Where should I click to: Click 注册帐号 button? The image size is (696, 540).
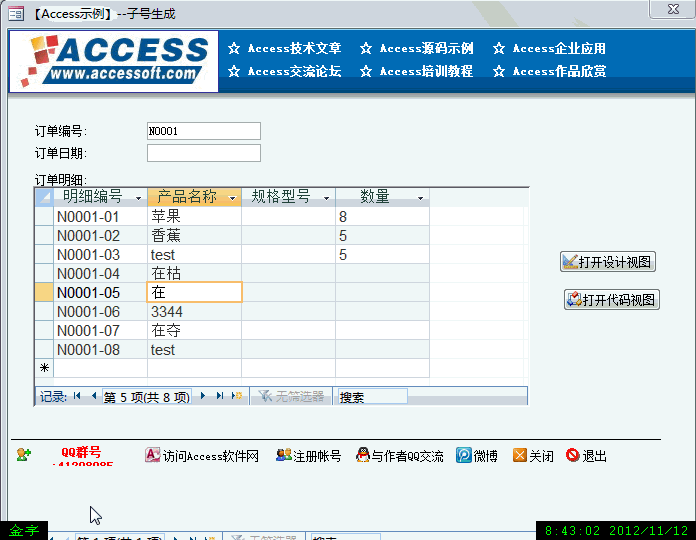308,456
